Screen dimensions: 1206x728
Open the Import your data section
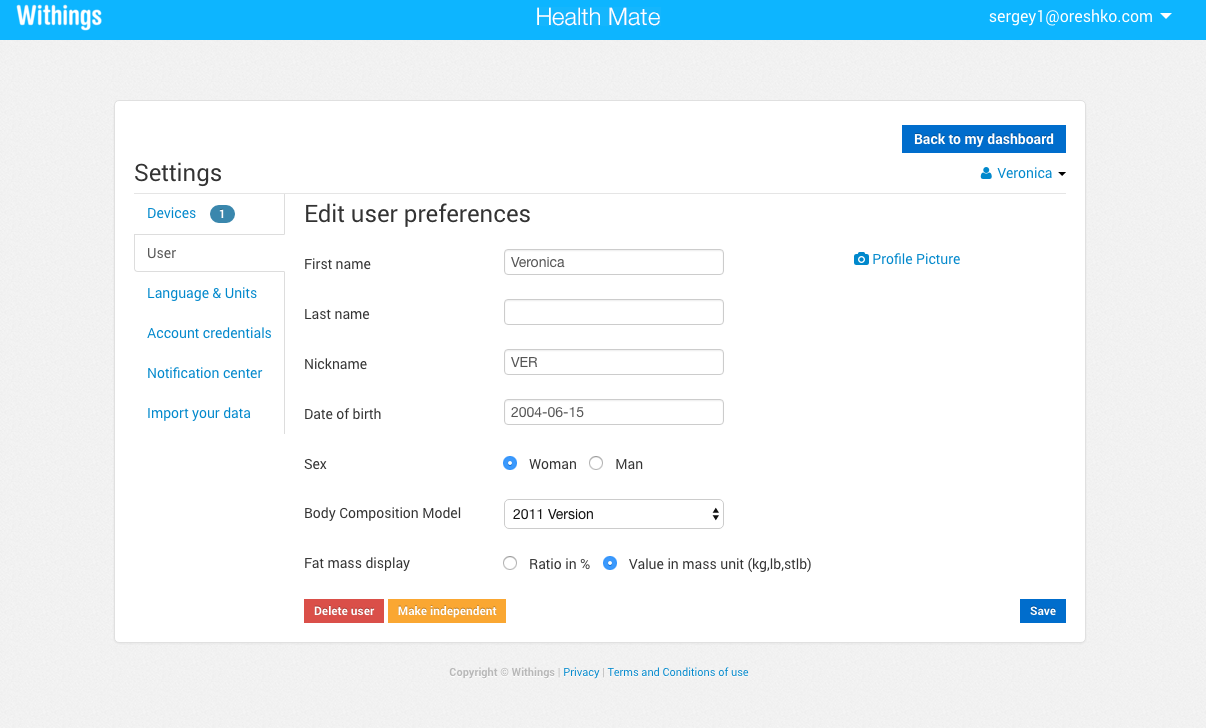pyautogui.click(x=199, y=413)
